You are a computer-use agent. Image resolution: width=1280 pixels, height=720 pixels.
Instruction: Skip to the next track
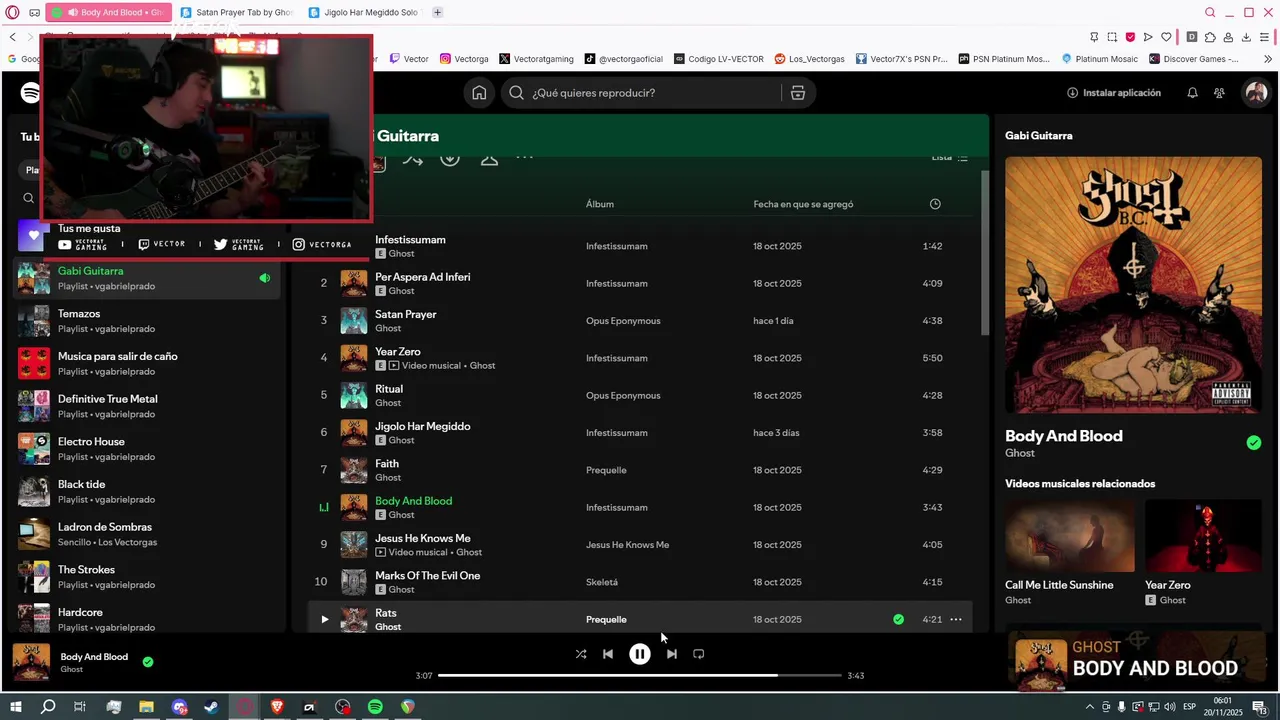671,654
